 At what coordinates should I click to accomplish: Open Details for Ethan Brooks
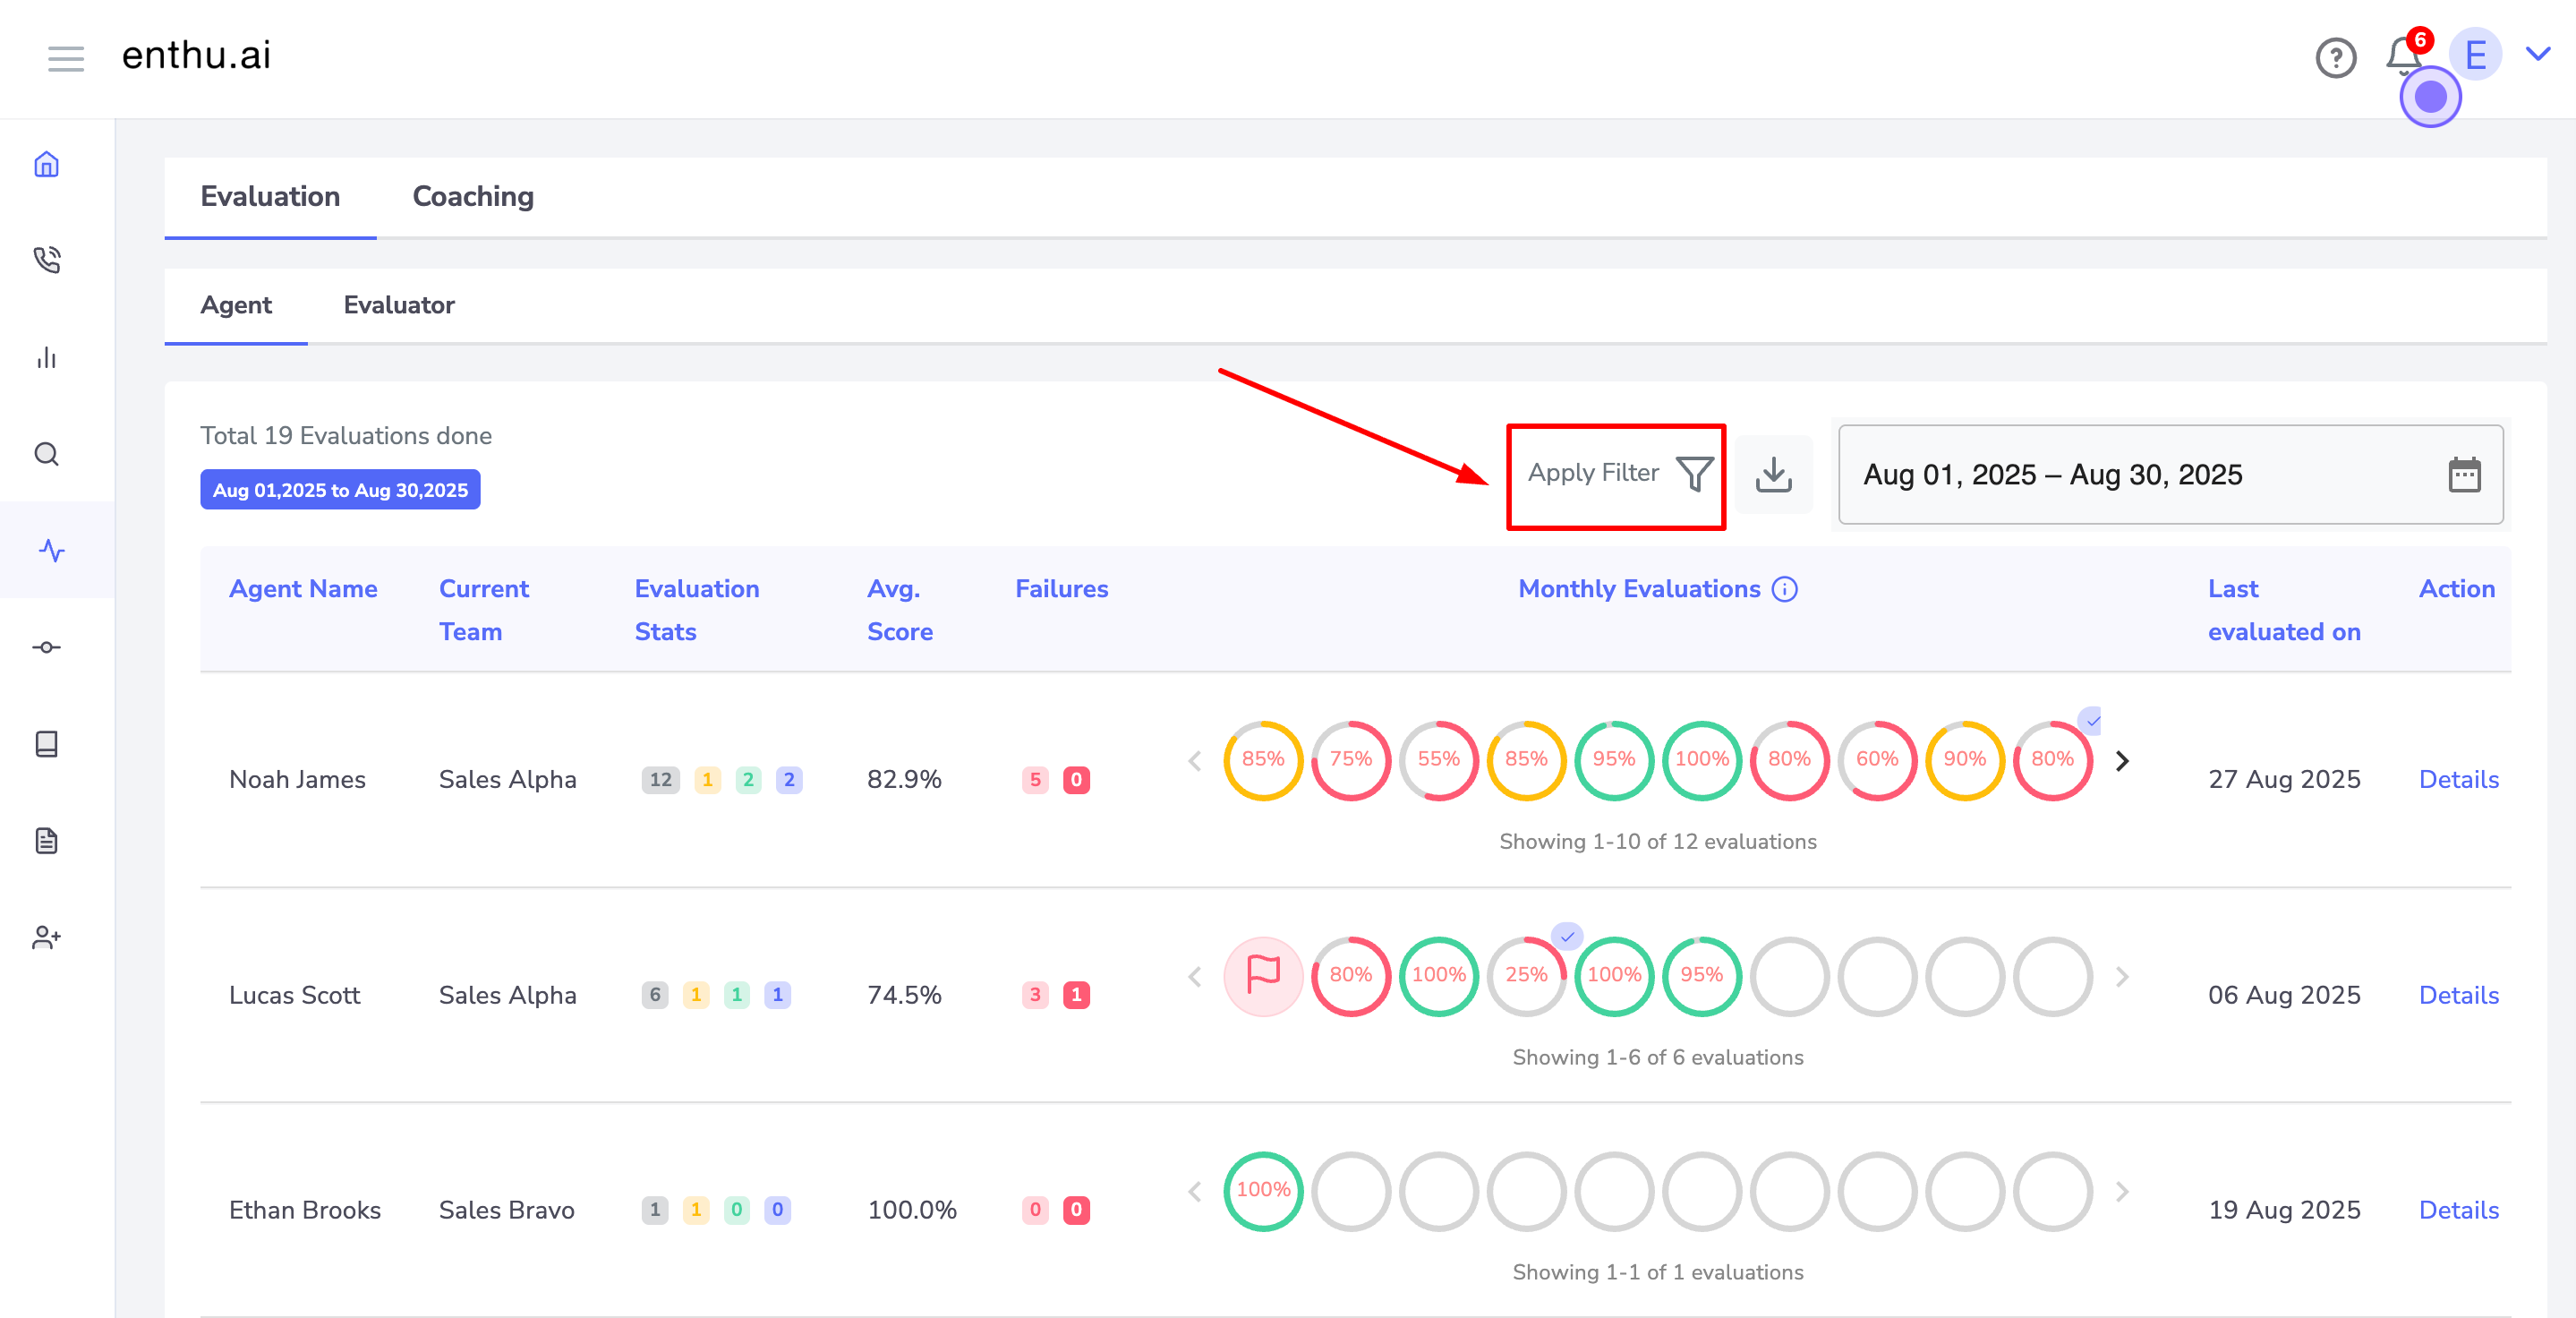pyautogui.click(x=2458, y=1210)
